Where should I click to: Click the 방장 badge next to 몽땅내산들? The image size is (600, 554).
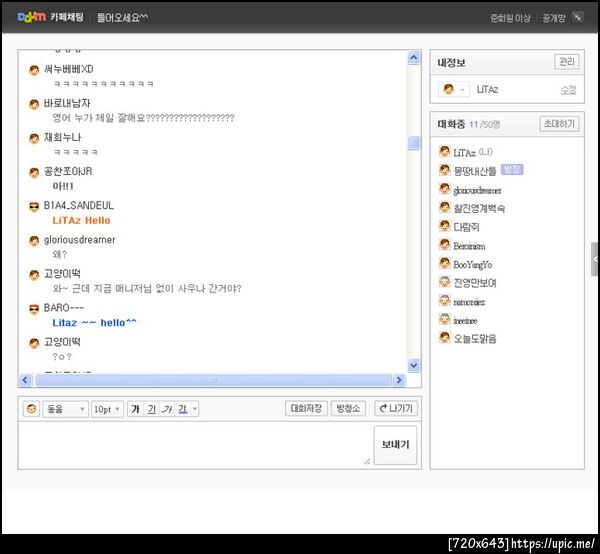(512, 169)
